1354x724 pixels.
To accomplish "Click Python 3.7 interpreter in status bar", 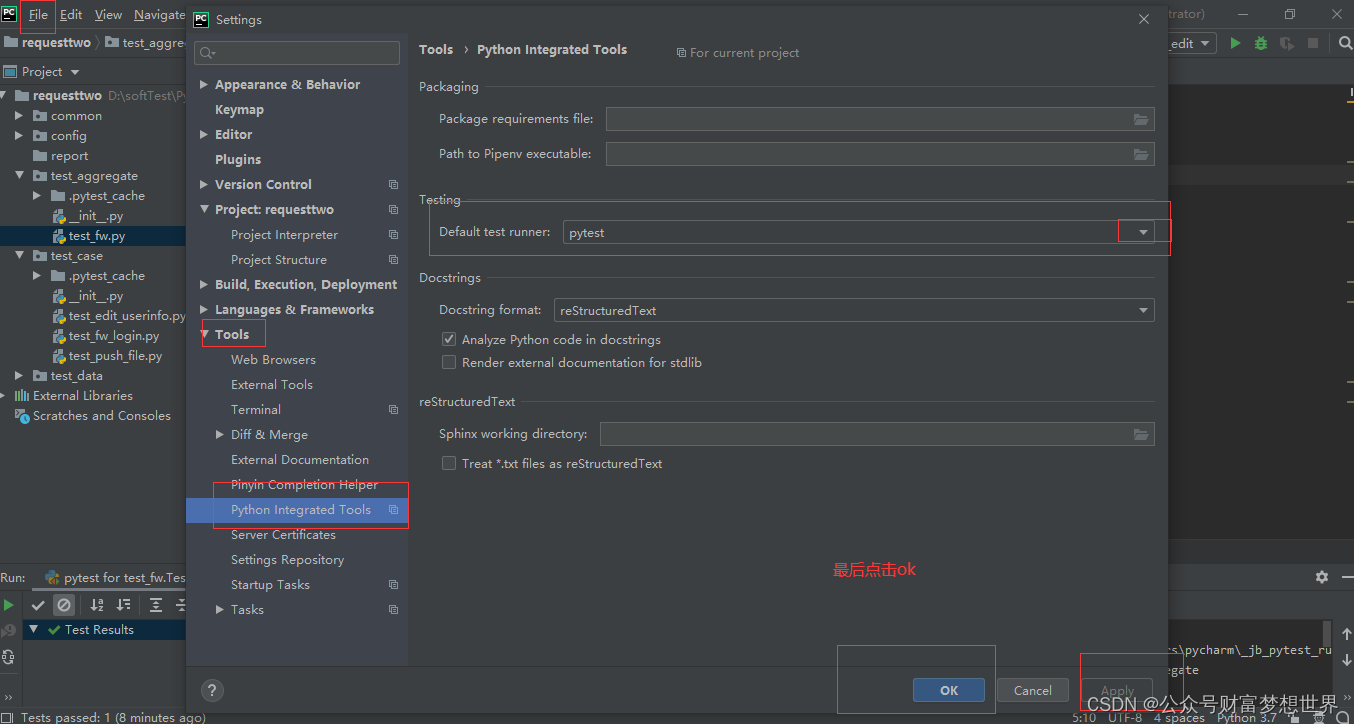I will (1246, 717).
